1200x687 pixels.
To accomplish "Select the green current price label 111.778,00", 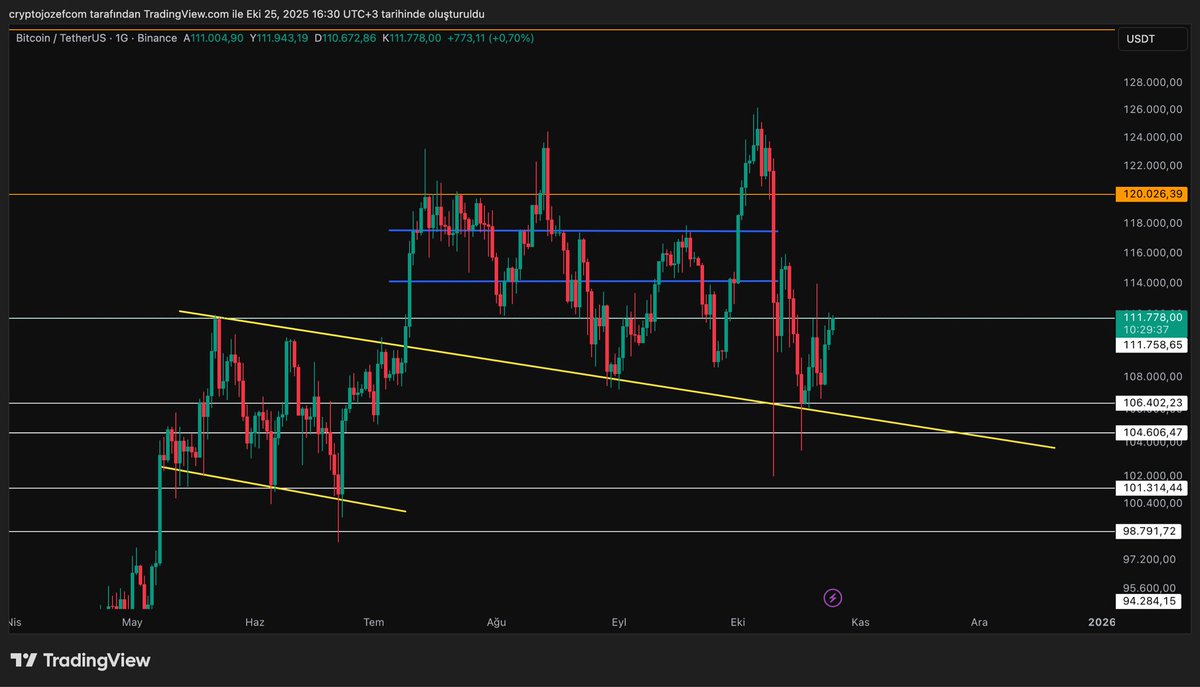I will [x=1152, y=316].
